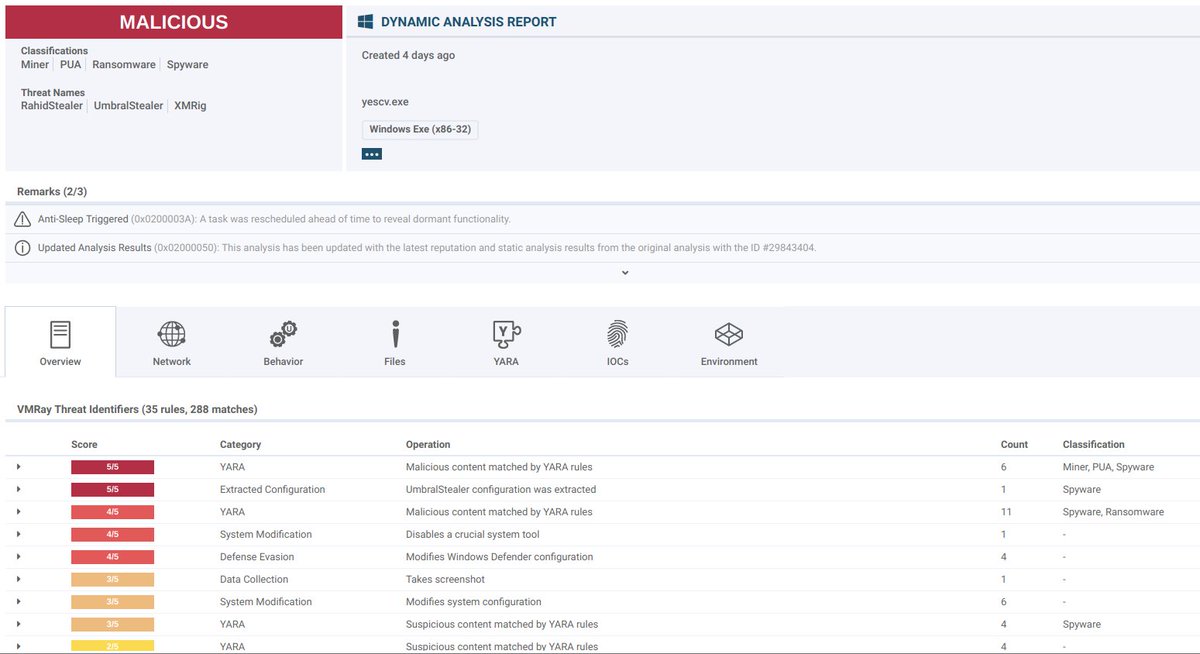Click the three-dots more button under file type

(372, 154)
